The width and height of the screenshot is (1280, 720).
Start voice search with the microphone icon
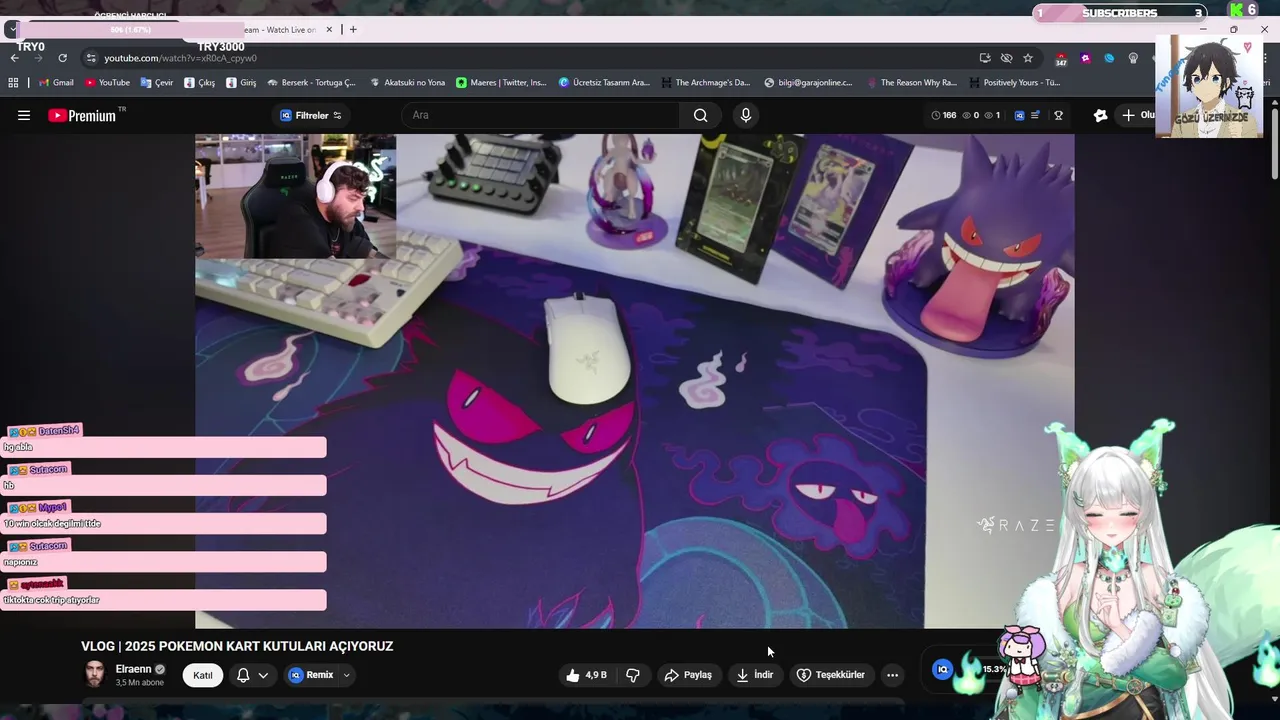click(745, 115)
